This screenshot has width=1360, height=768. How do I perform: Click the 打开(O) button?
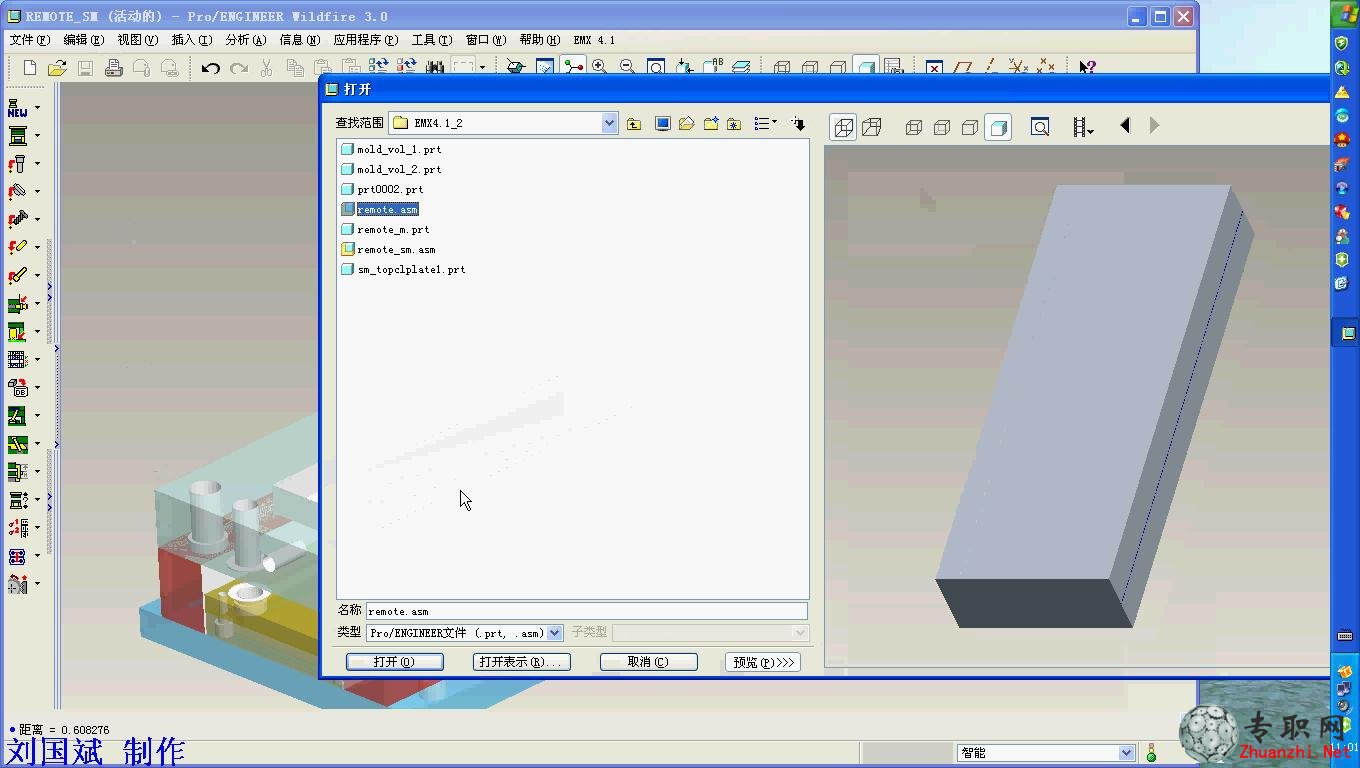pos(394,662)
